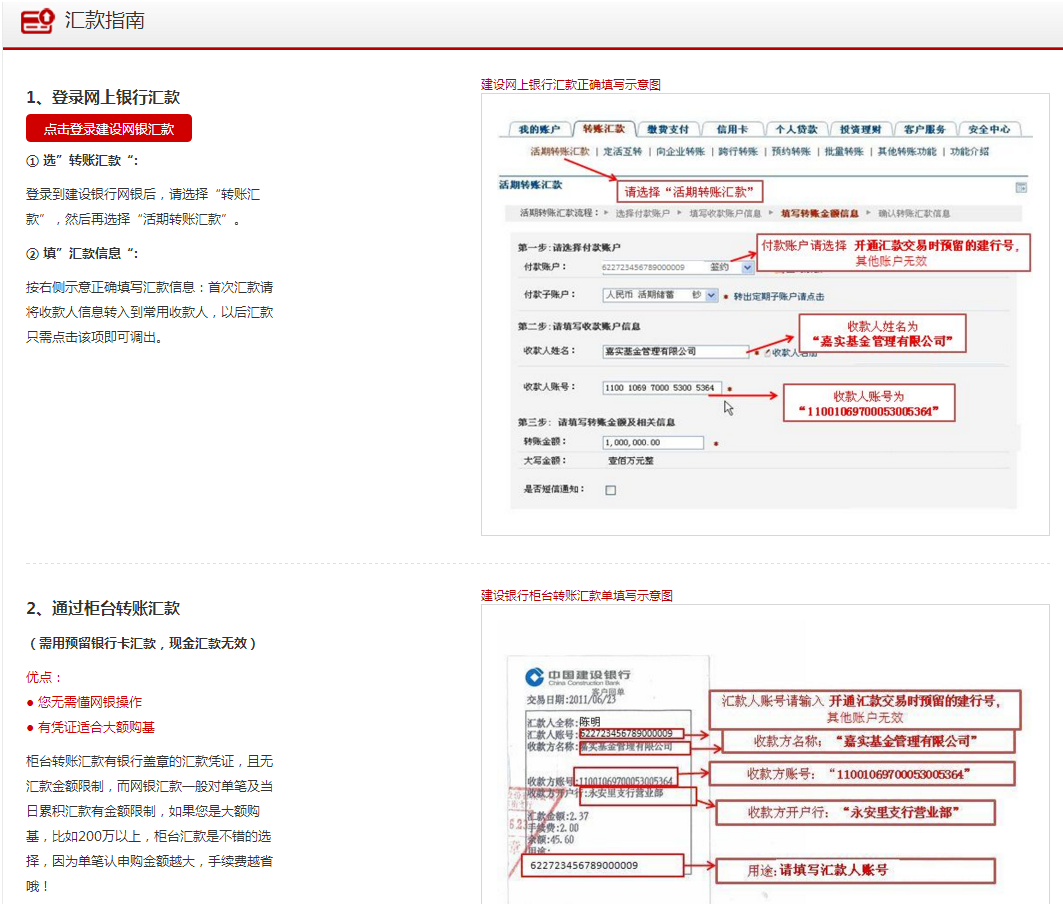Viewport: 1063px width, 904px height.
Task: Click the 转账金额 input field
Action: [653, 442]
